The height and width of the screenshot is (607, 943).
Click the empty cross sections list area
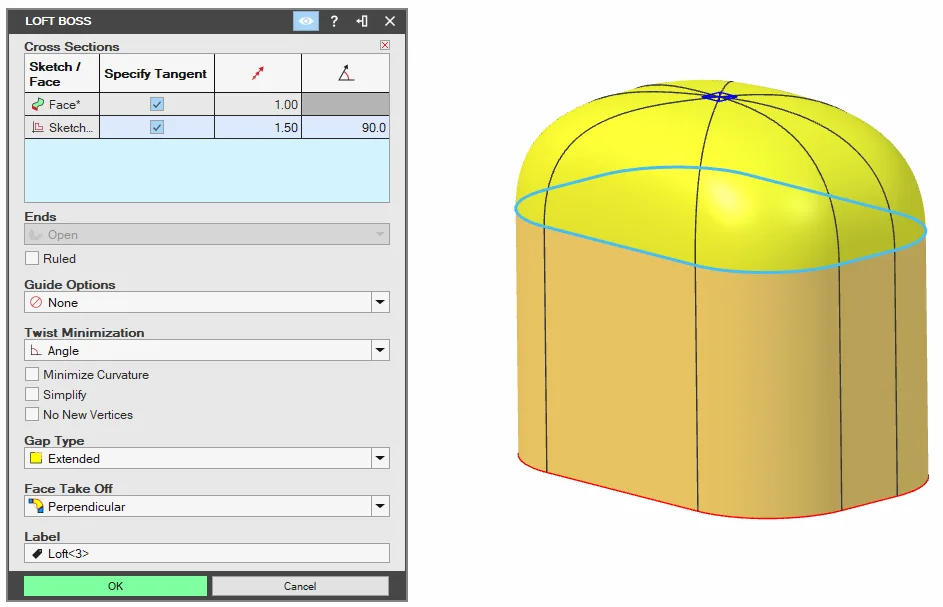pos(207,170)
